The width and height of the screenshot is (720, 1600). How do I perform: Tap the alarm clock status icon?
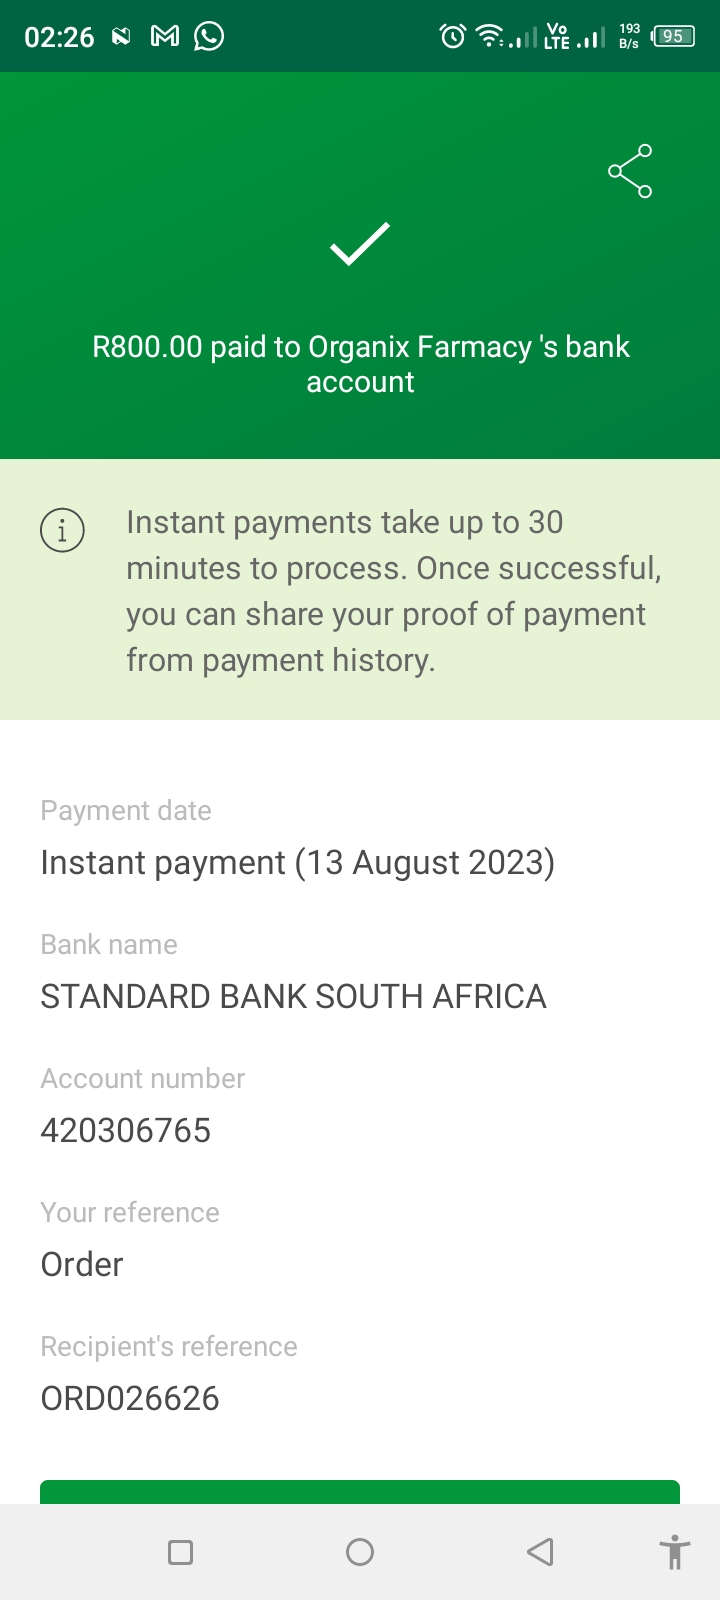(453, 37)
